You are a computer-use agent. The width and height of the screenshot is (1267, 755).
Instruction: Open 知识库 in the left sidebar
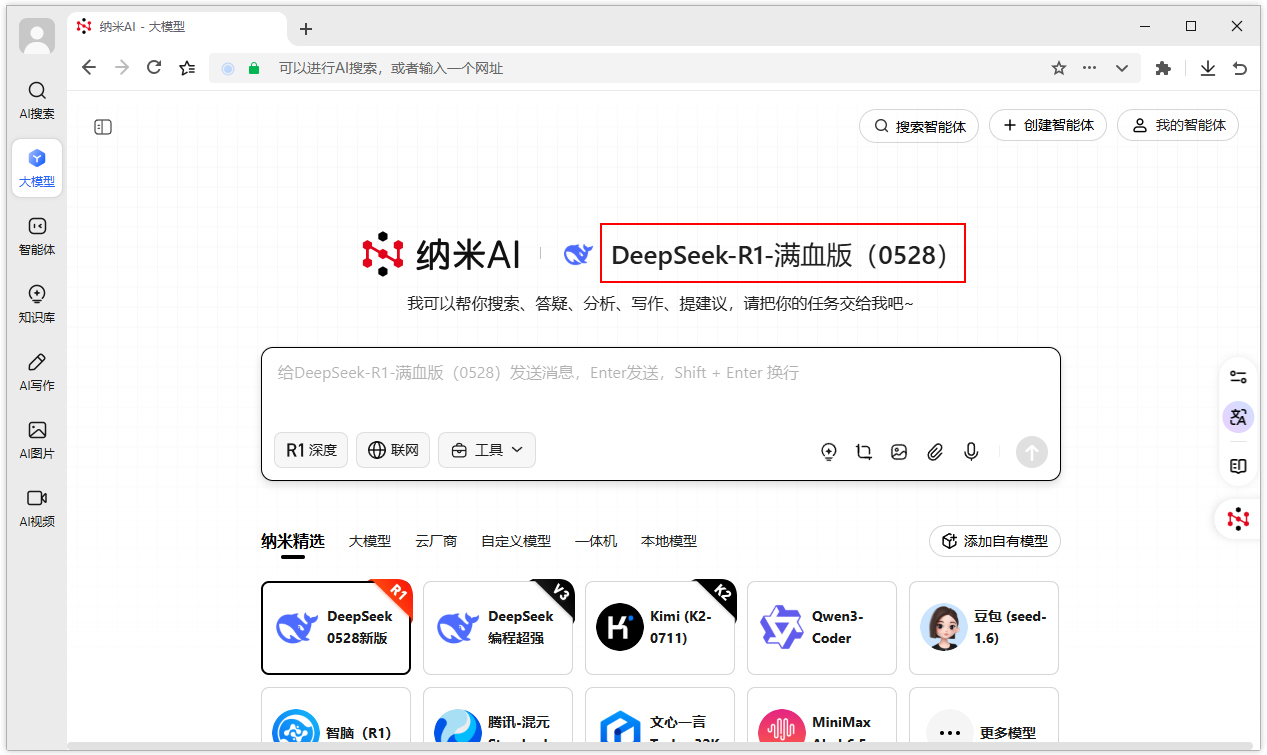[x=36, y=302]
